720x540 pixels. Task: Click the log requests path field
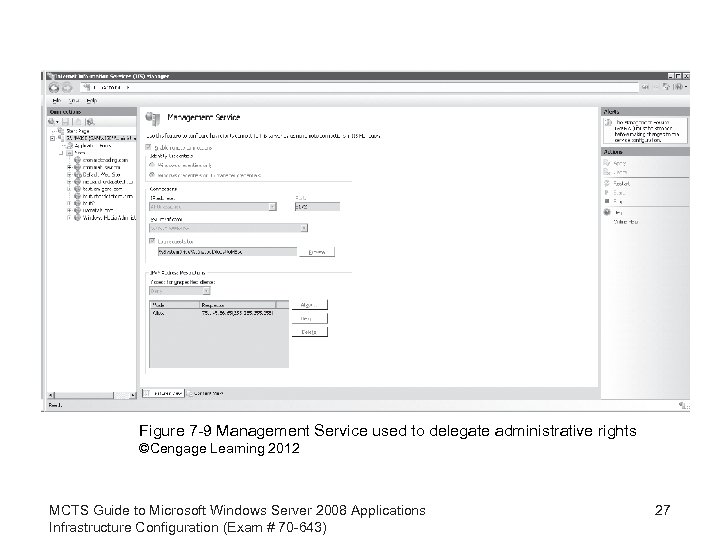(227, 252)
